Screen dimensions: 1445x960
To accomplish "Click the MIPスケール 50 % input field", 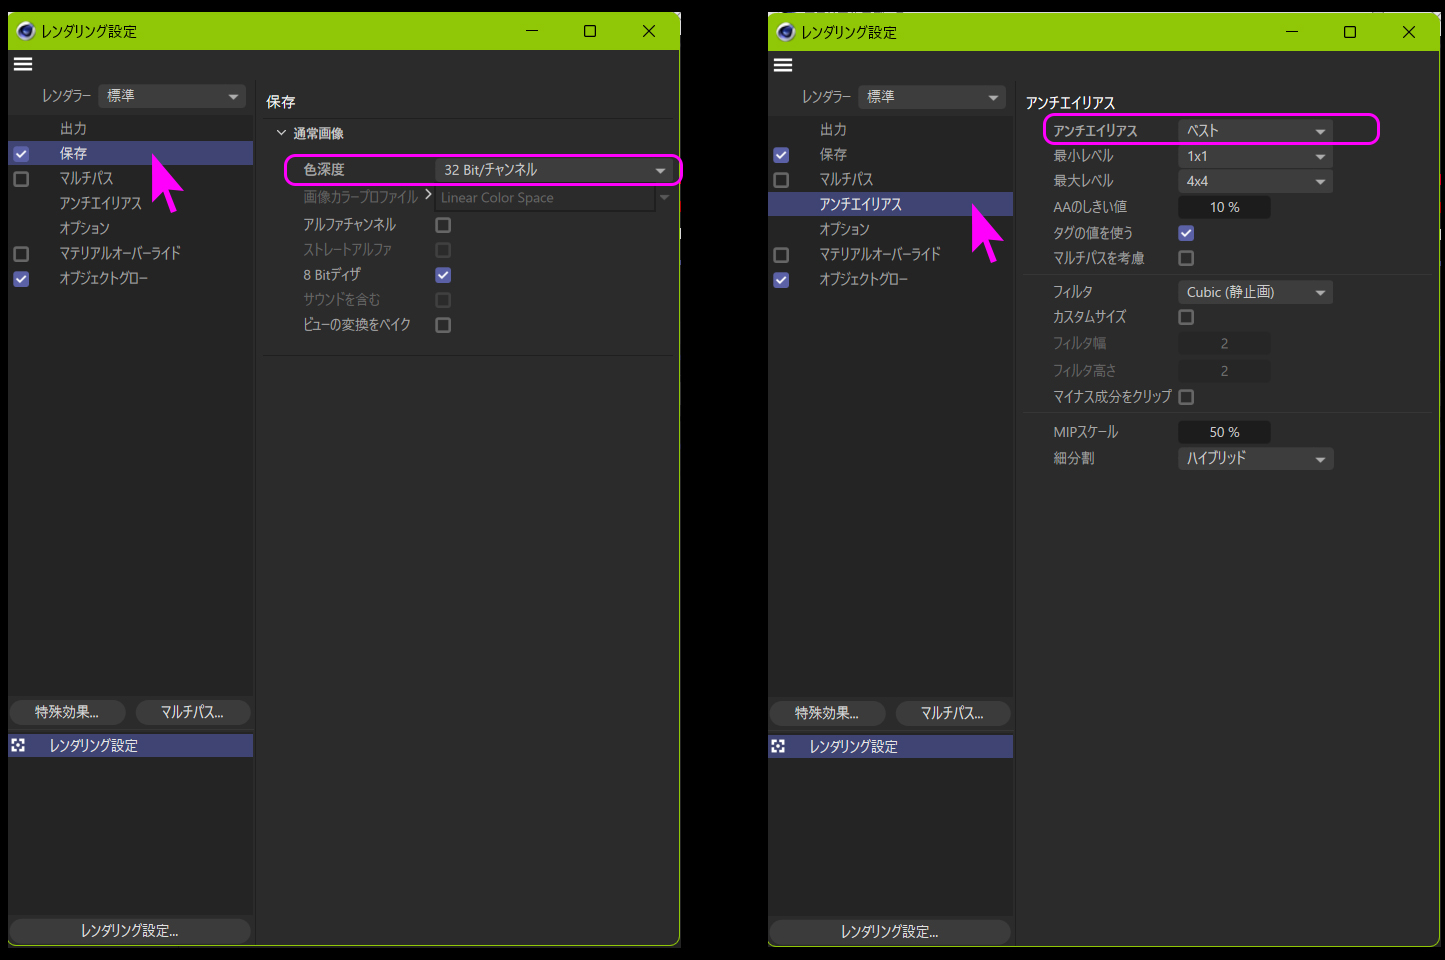I will click(x=1224, y=432).
